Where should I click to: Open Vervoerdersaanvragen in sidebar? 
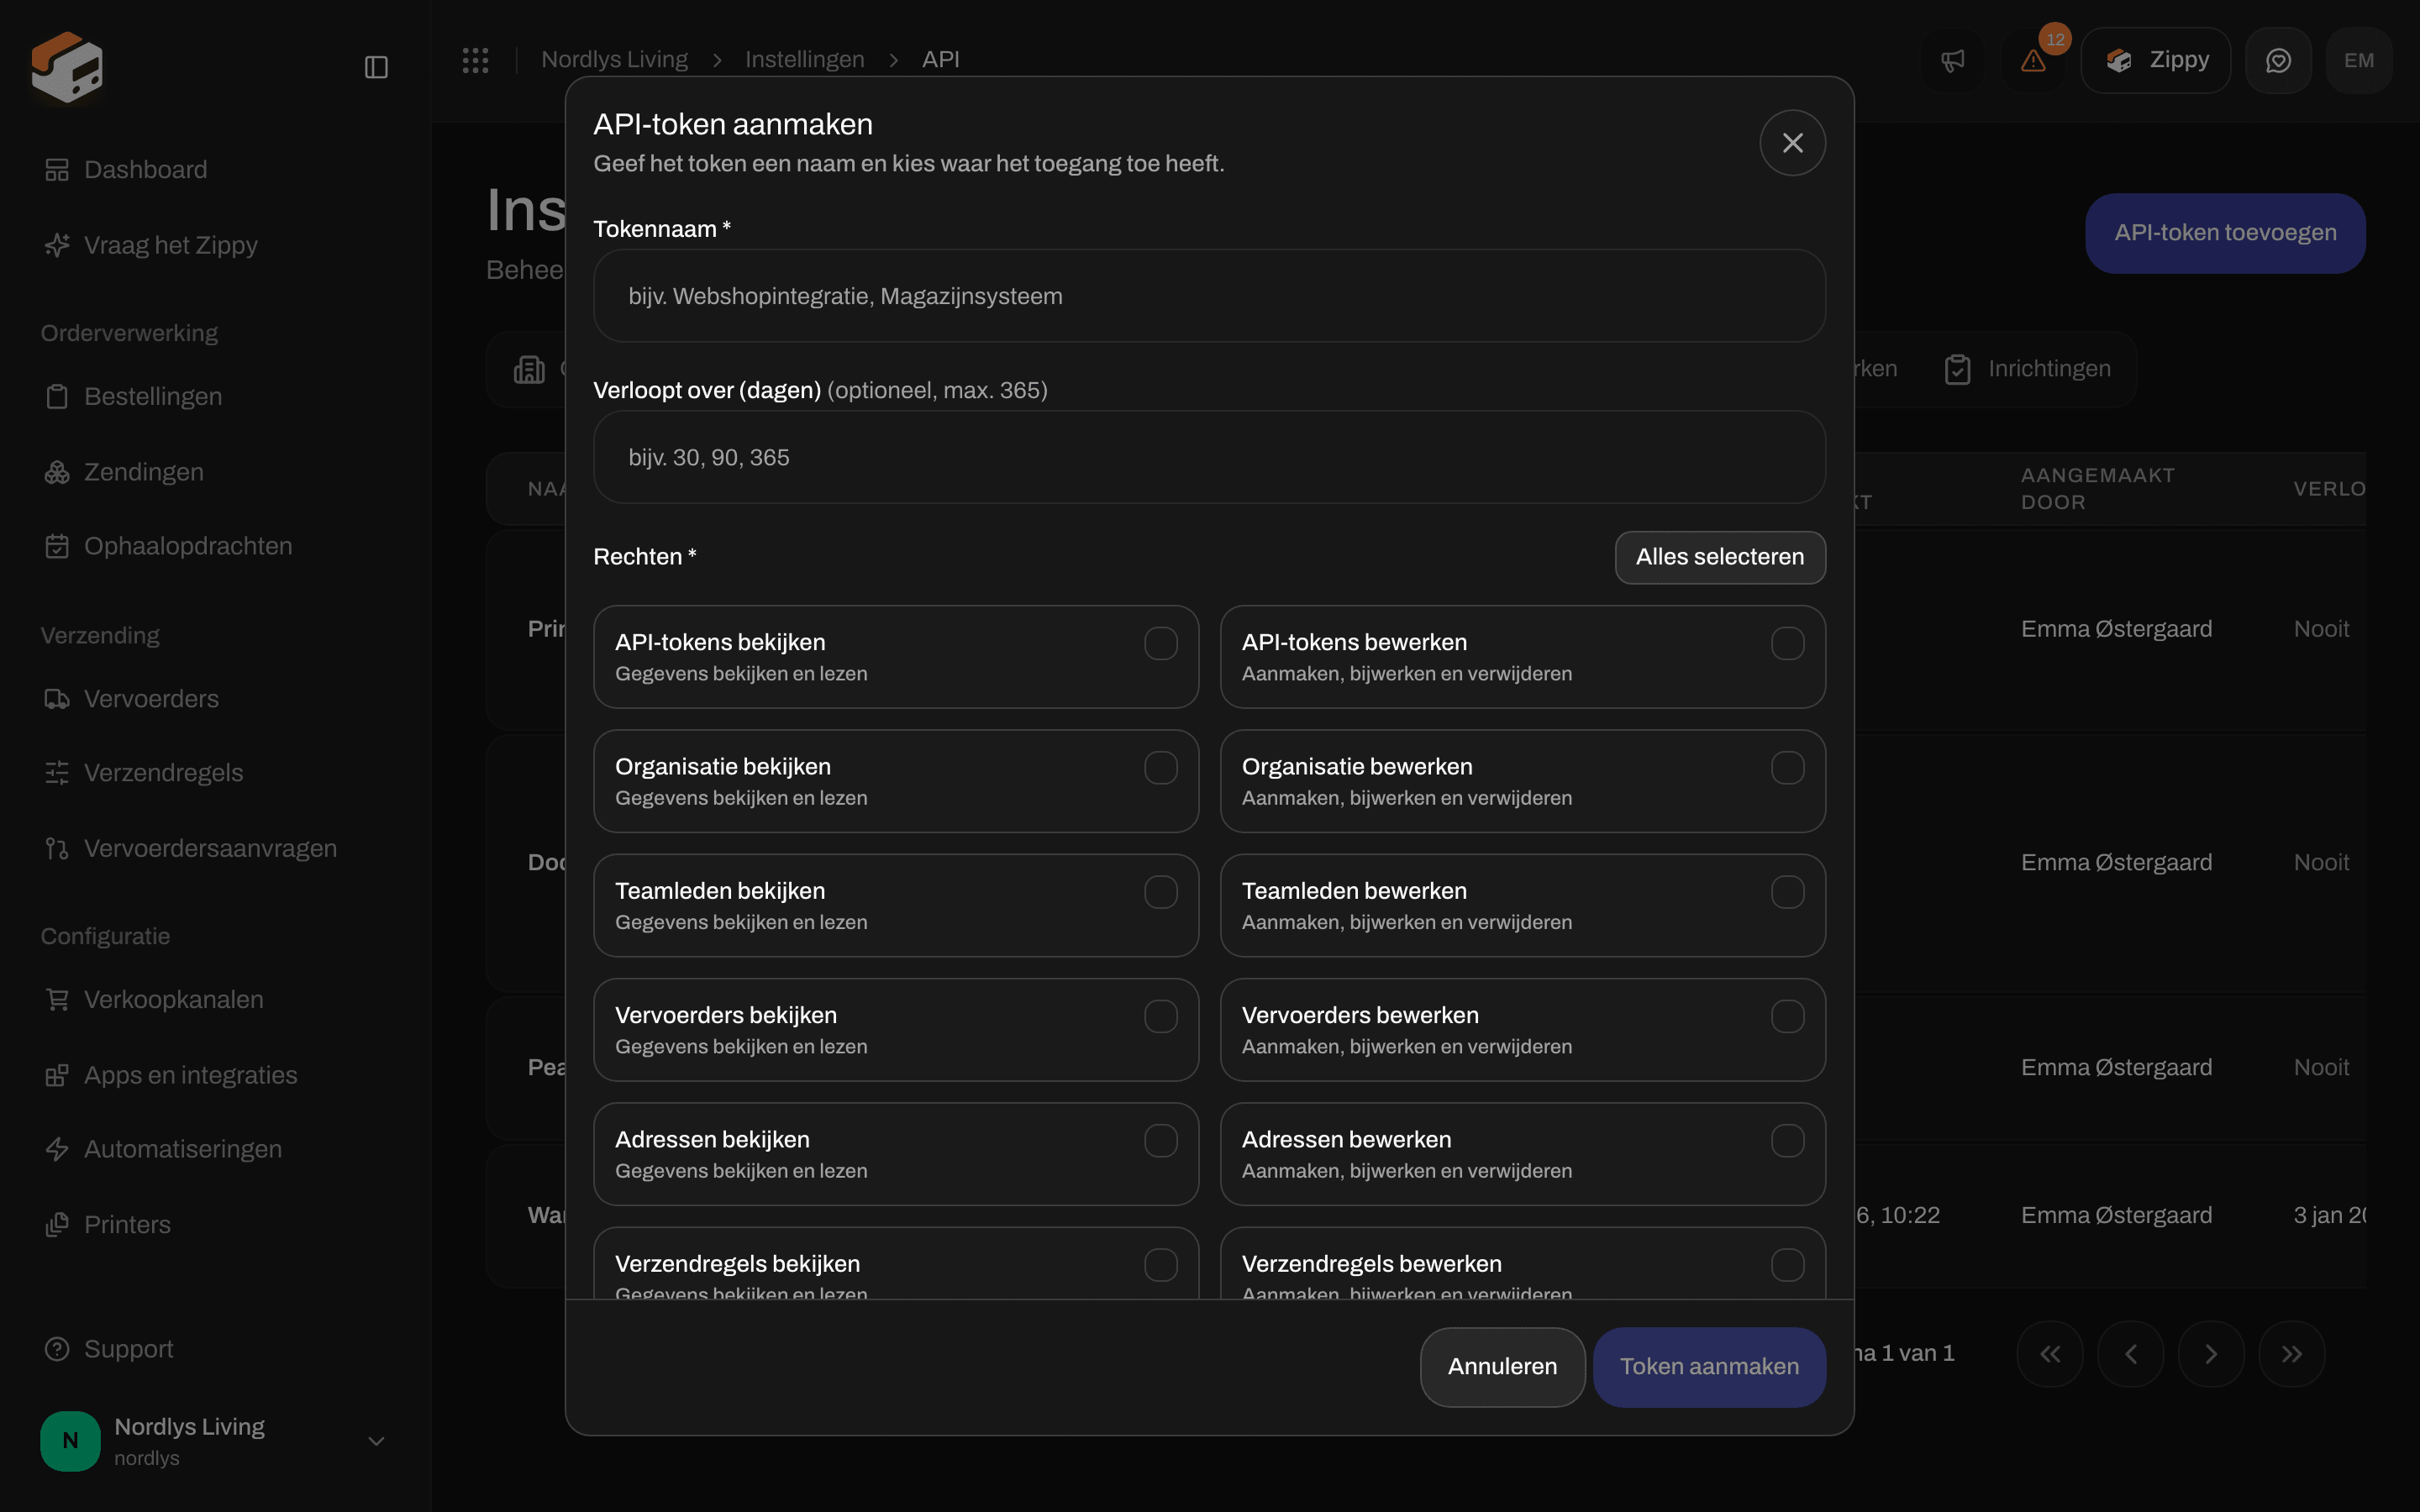(x=190, y=848)
